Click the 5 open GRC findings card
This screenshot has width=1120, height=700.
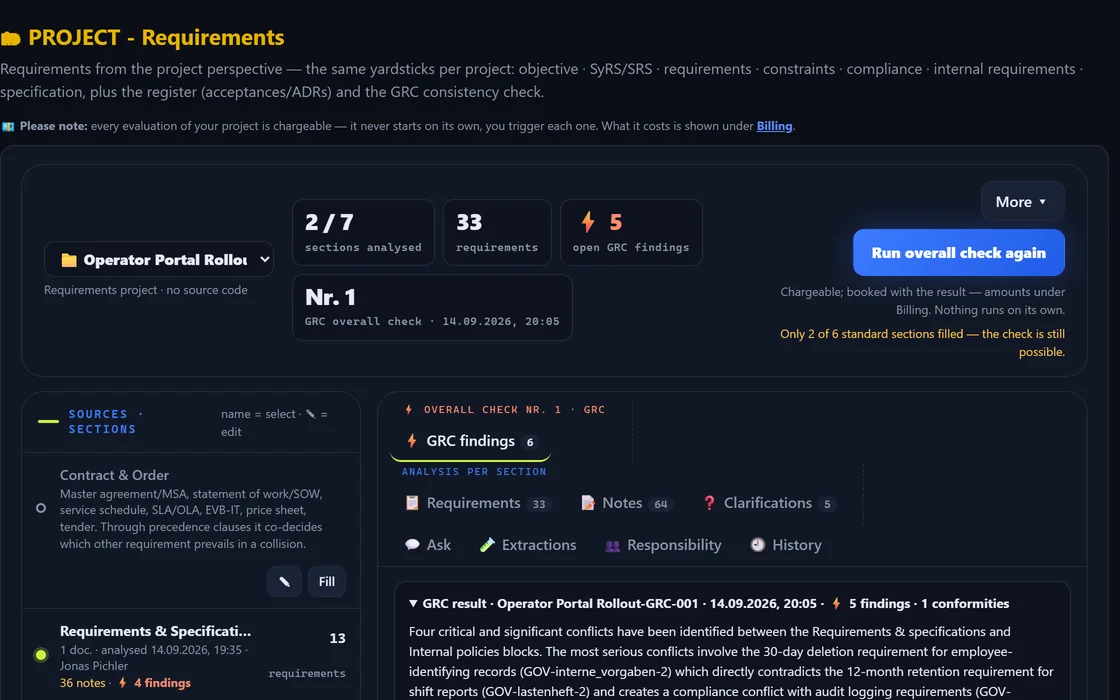(631, 232)
